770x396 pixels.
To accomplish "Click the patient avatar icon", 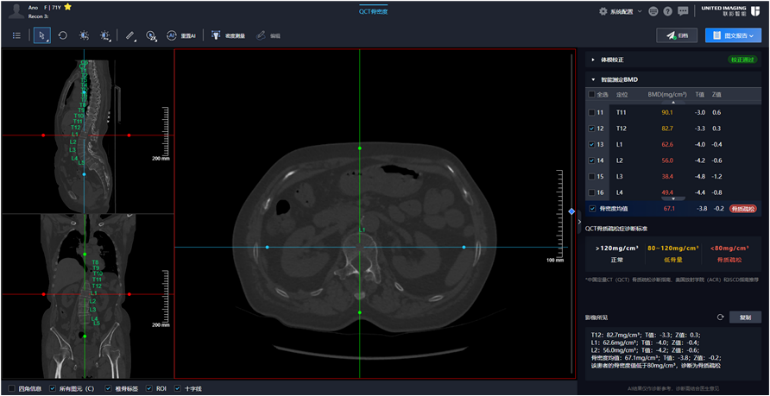I will [16, 11].
